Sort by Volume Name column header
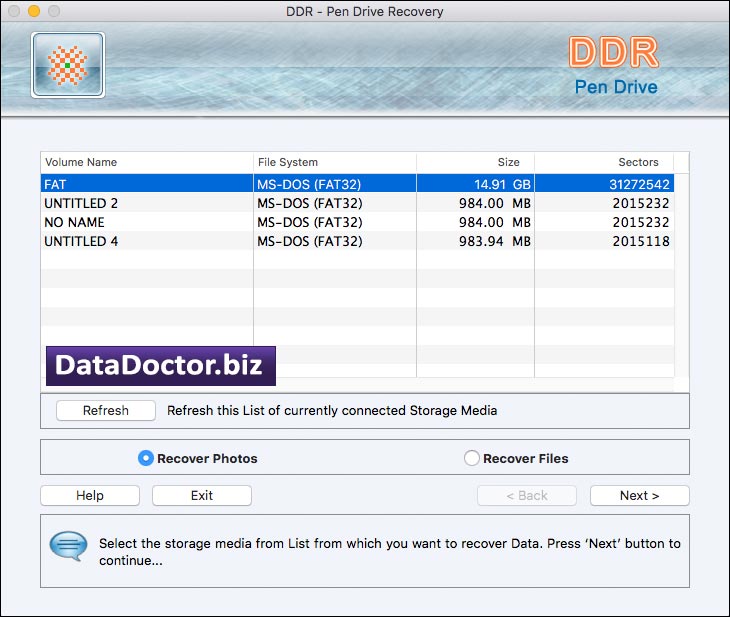The width and height of the screenshot is (730, 617). point(146,162)
